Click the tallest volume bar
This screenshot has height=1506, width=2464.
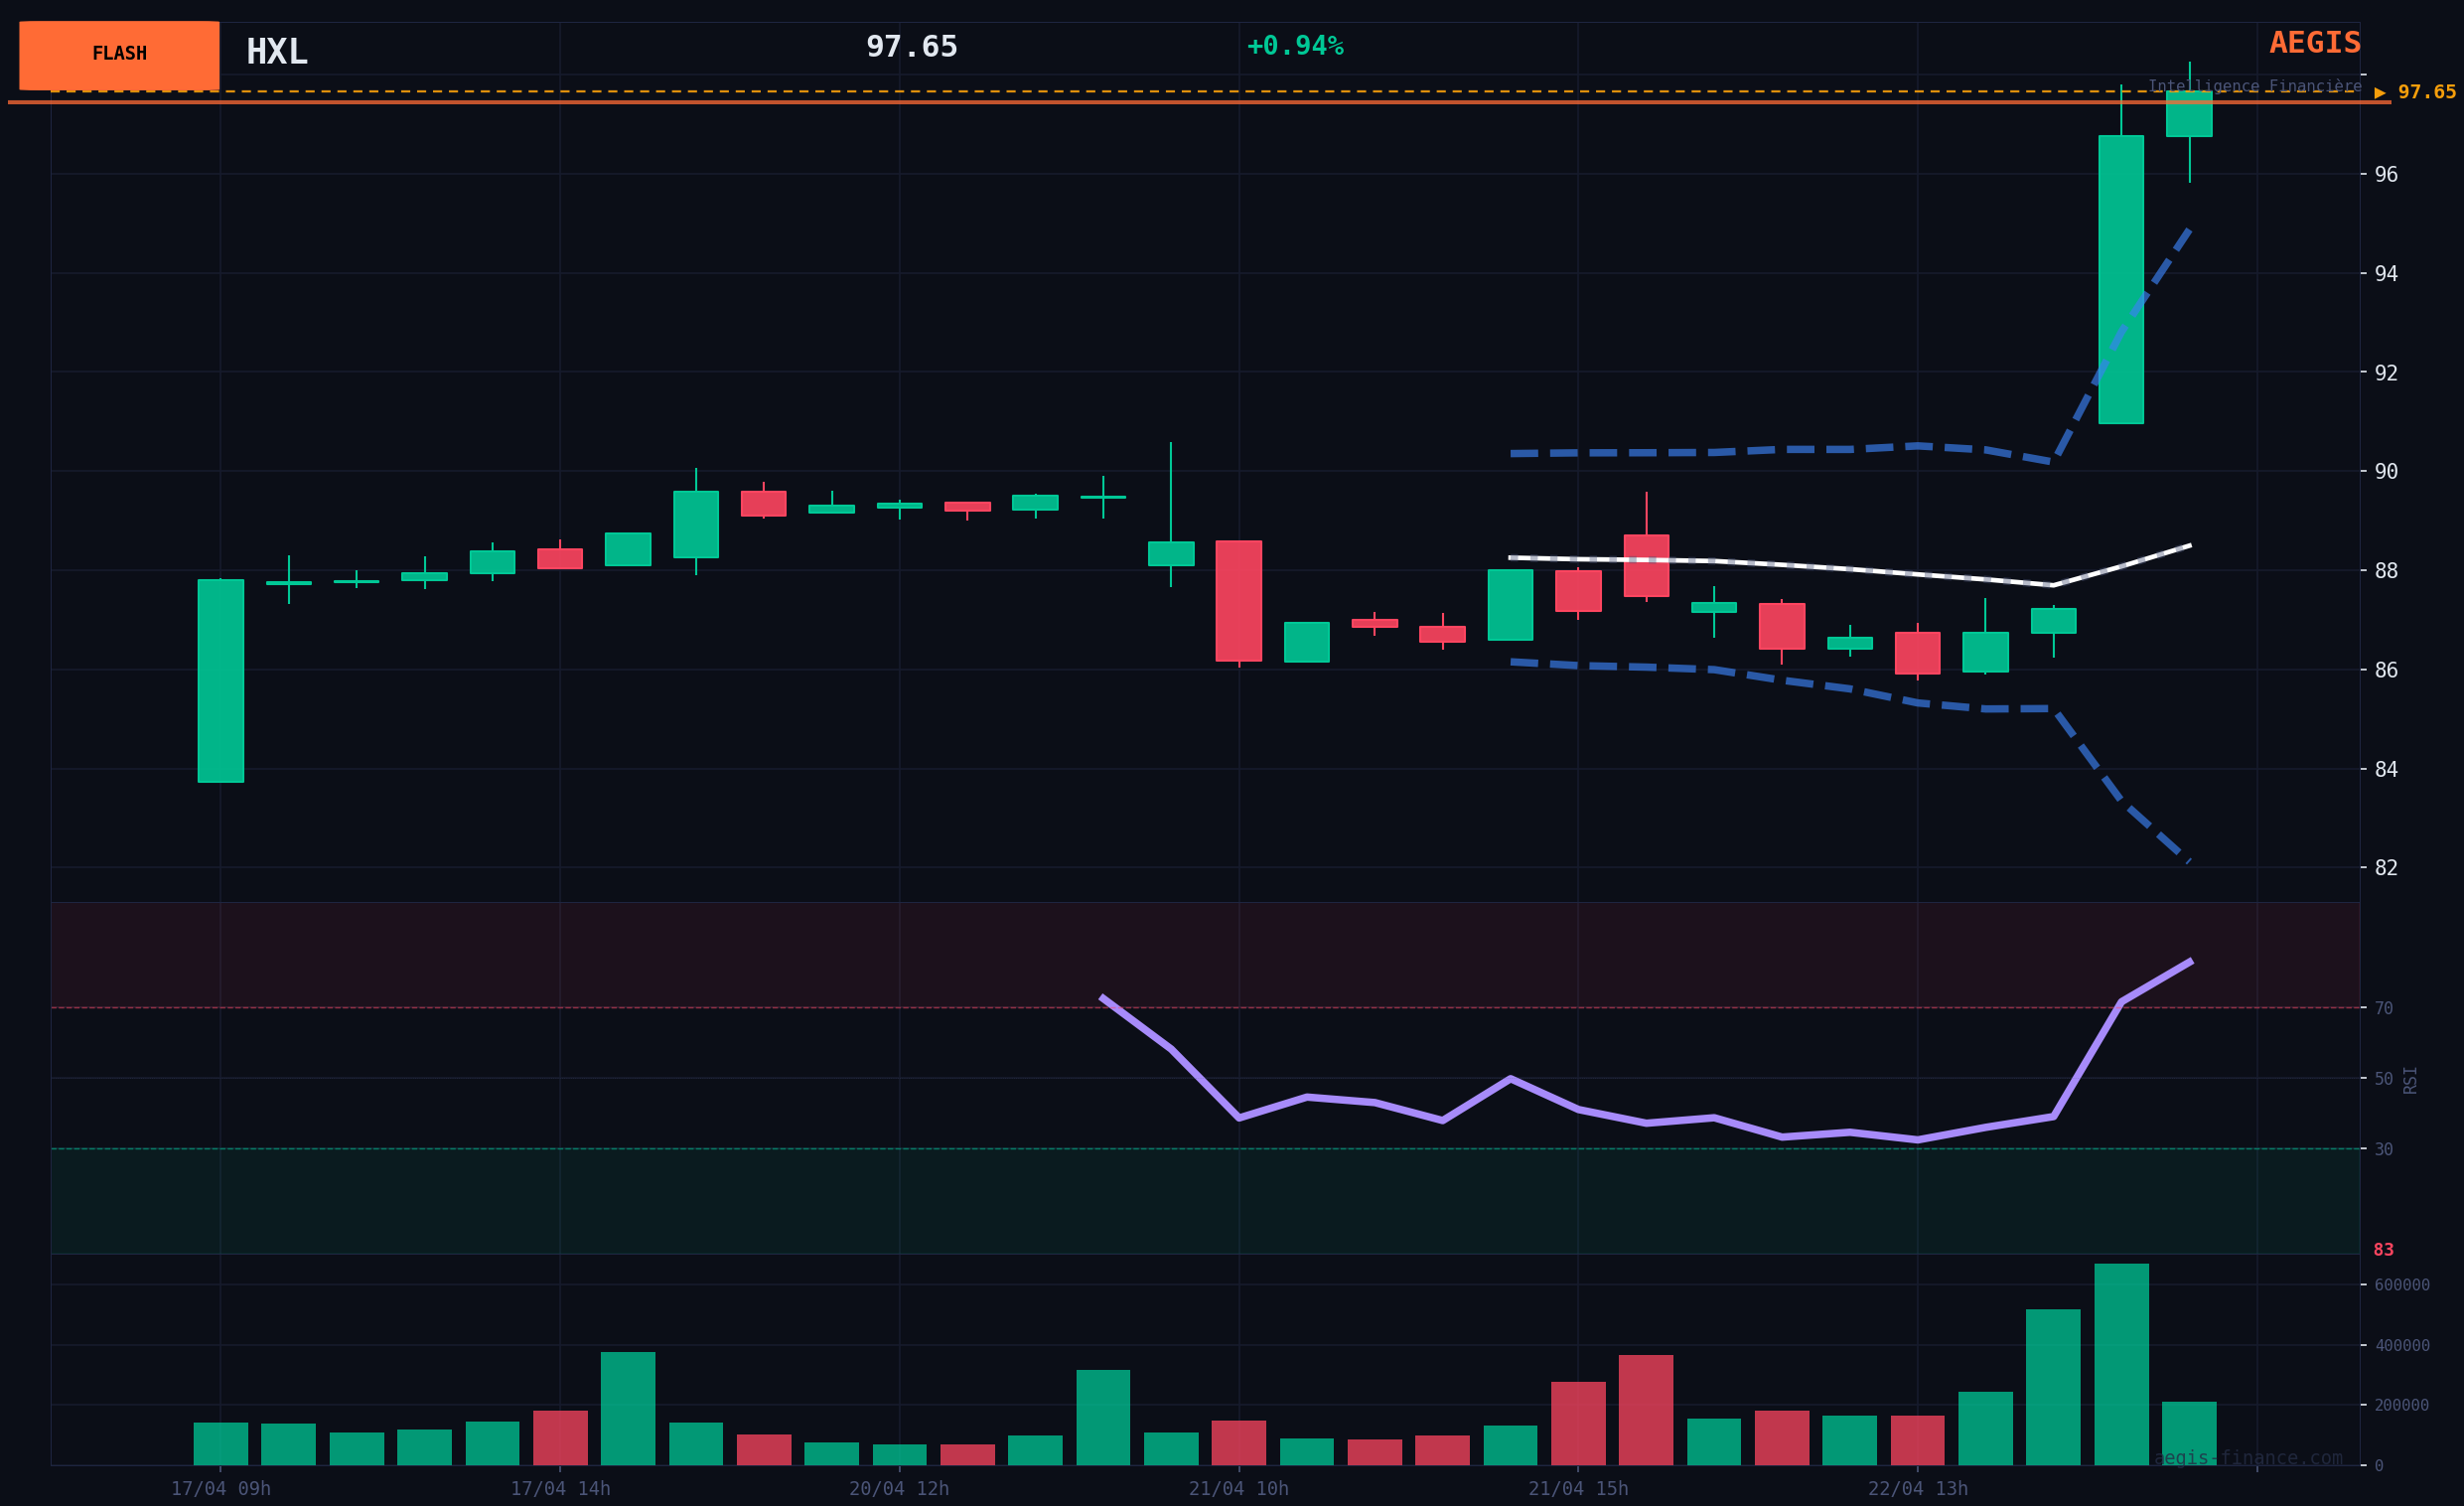(x=2121, y=1365)
